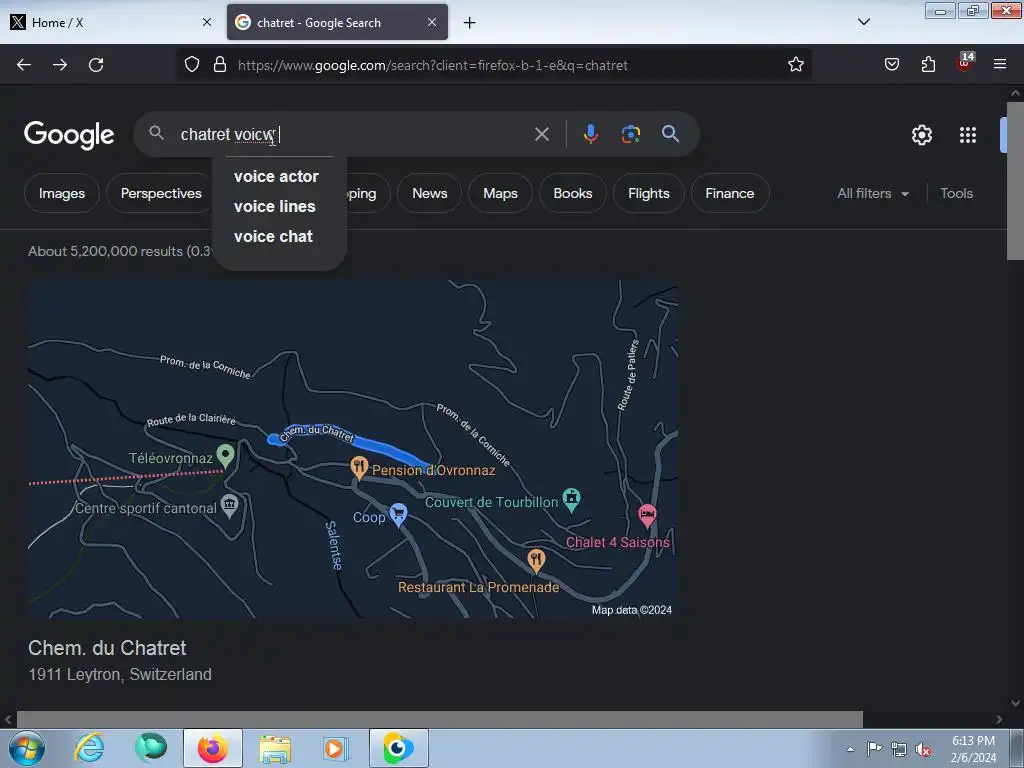This screenshot has width=1024, height=768.
Task: Reload the current page
Action: pos(96,65)
